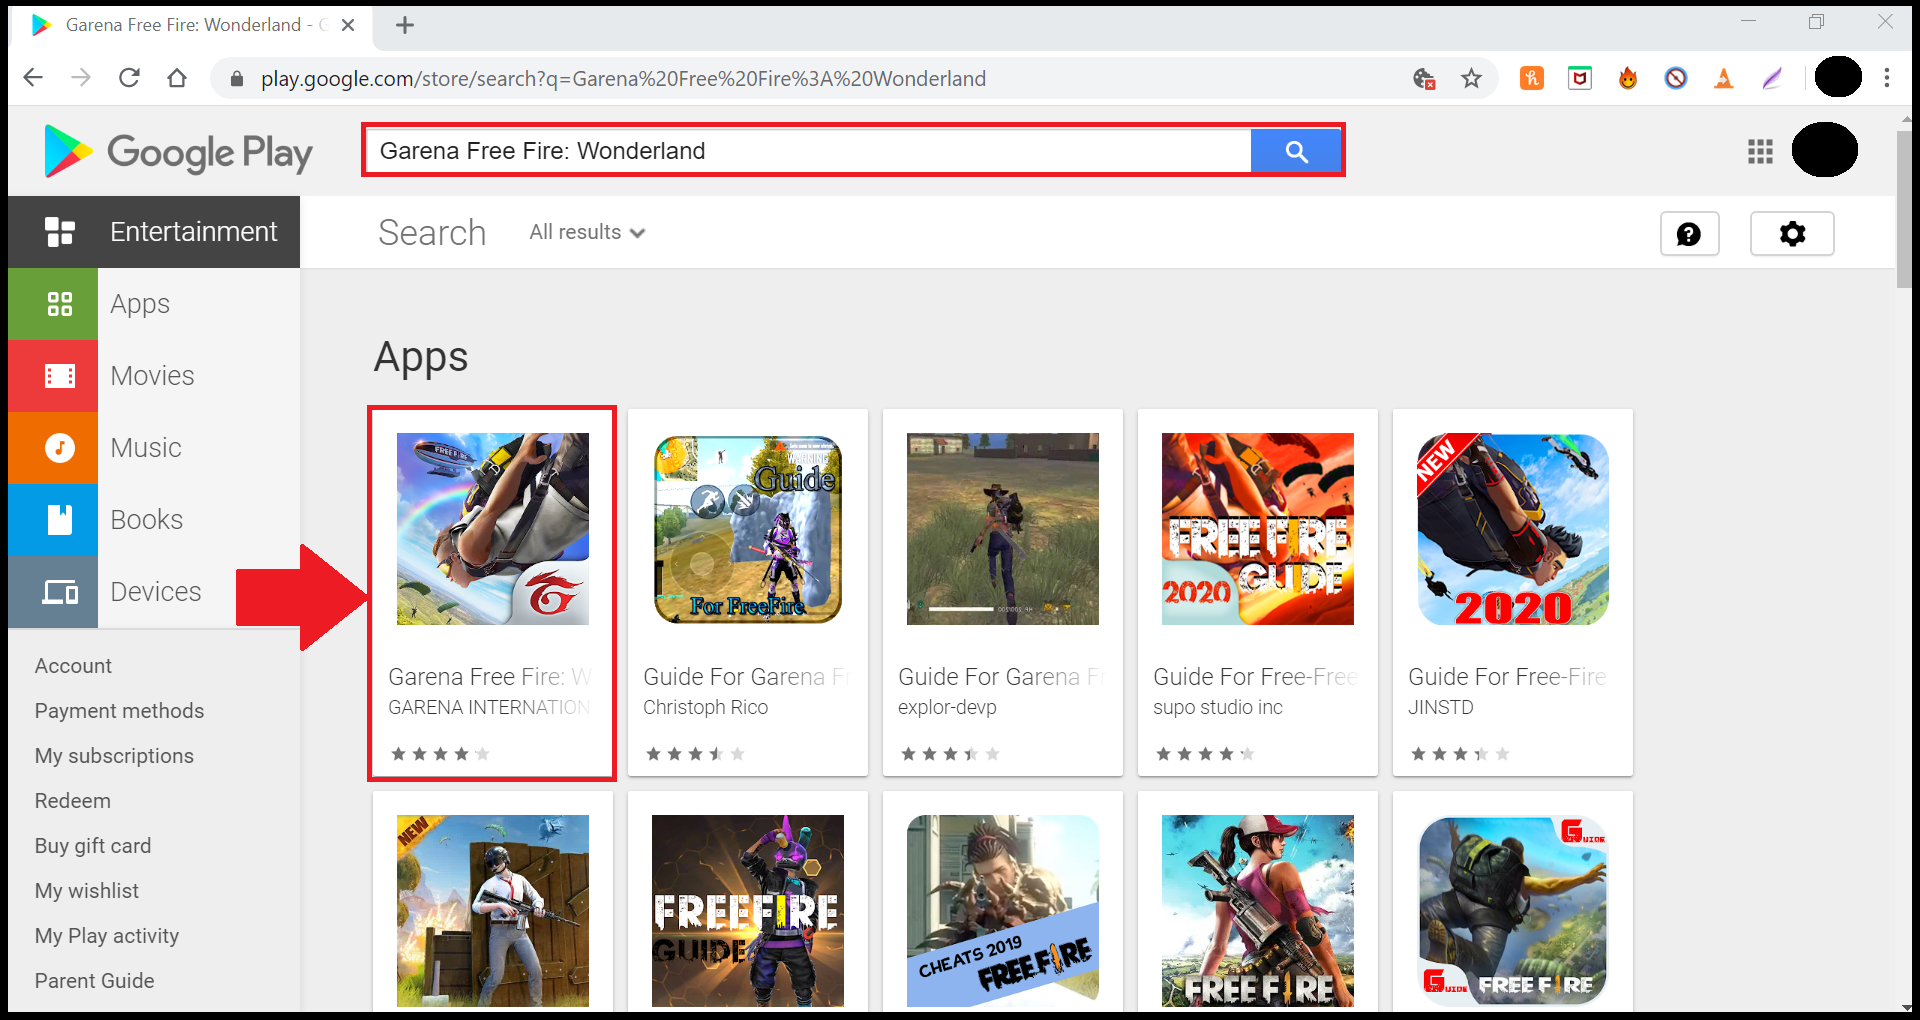Click the purple pen extension icon
Screen dimensions: 1920x1020
(x=1772, y=78)
